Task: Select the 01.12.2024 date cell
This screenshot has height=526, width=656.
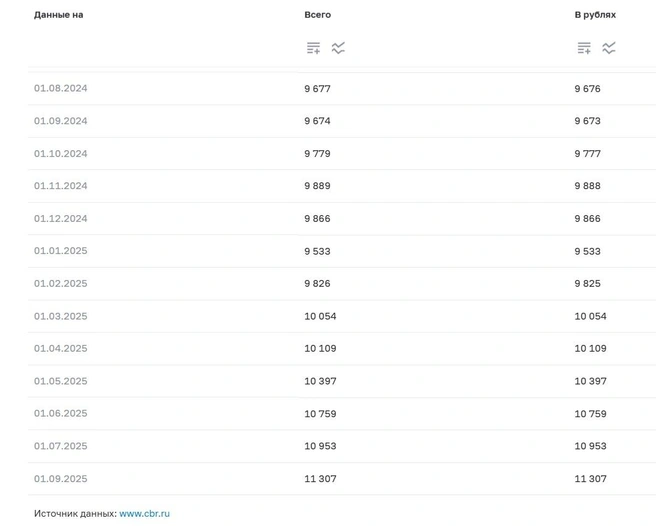Action: point(61,218)
